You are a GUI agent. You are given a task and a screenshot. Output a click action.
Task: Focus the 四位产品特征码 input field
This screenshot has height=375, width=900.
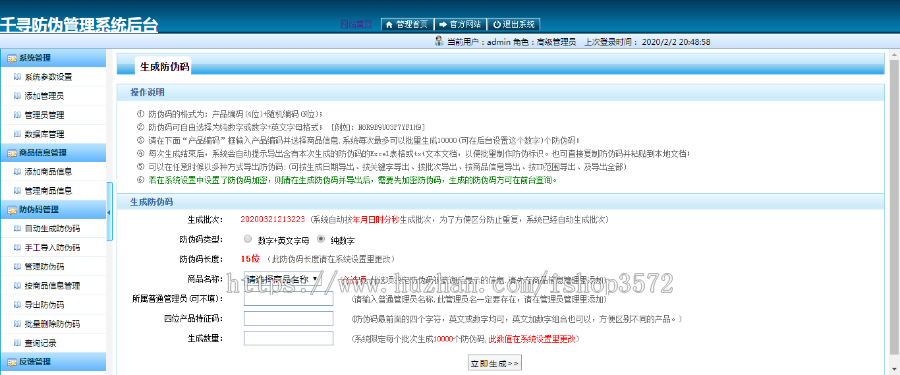(289, 319)
